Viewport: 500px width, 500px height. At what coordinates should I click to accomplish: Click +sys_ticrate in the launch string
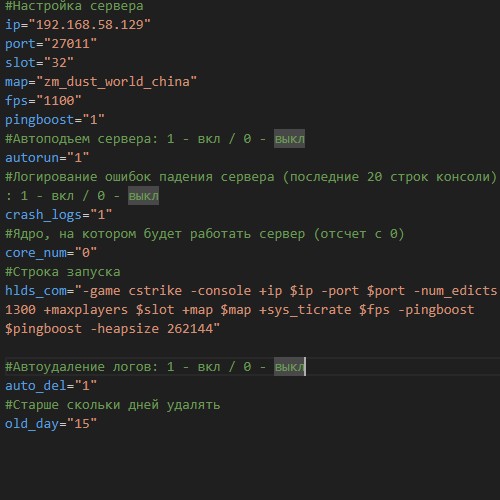point(305,310)
